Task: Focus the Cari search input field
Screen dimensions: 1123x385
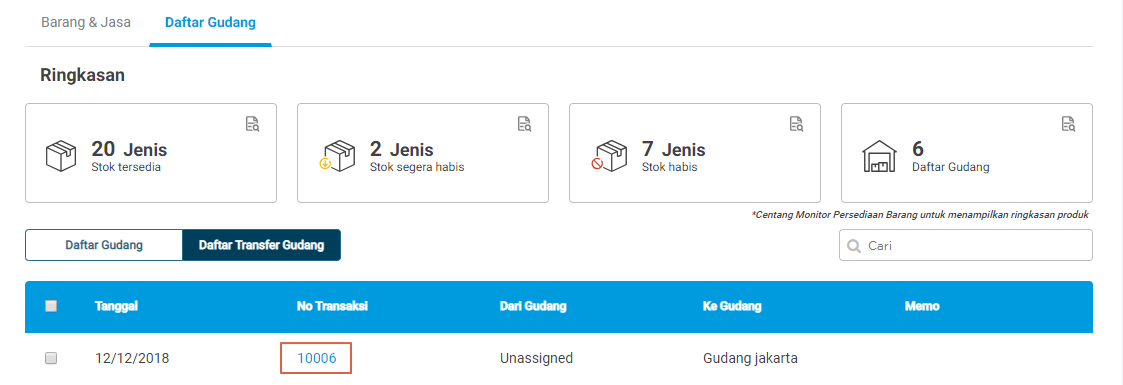Action: (x=965, y=245)
